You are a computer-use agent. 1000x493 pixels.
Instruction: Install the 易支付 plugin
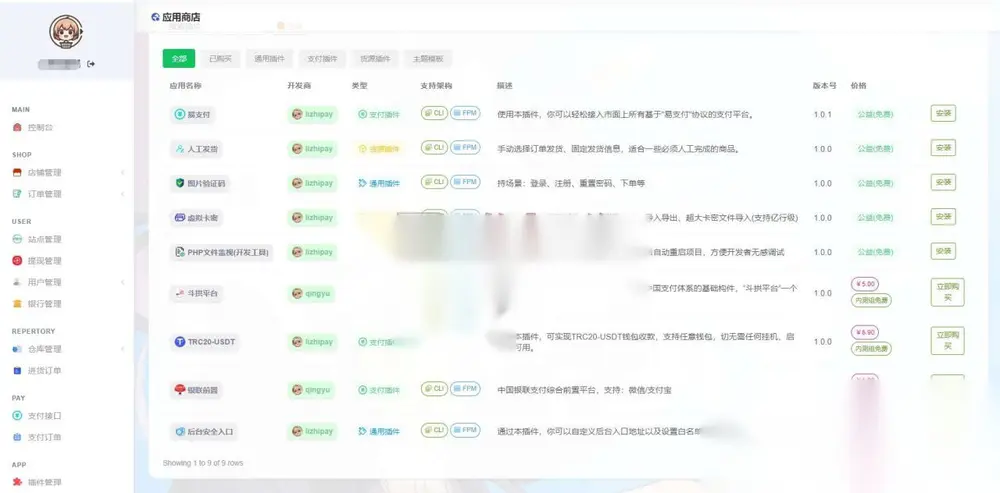(943, 114)
